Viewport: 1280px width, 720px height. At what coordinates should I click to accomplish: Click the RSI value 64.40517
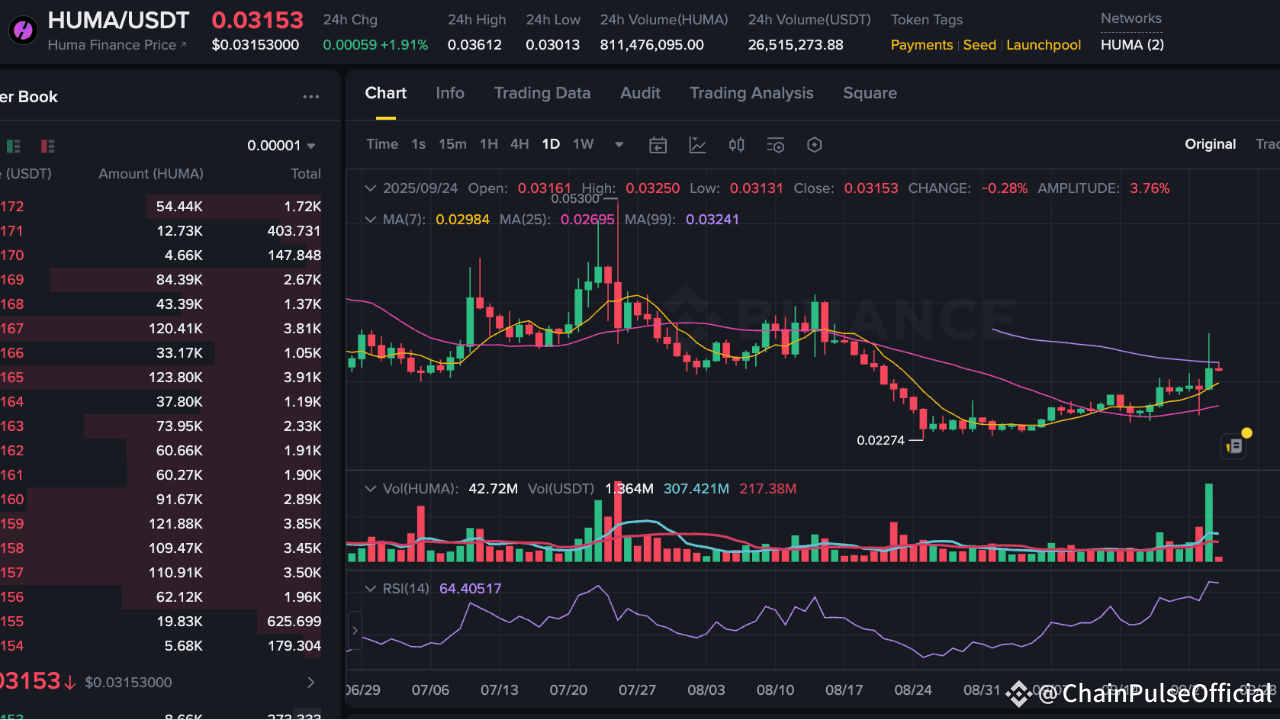470,588
